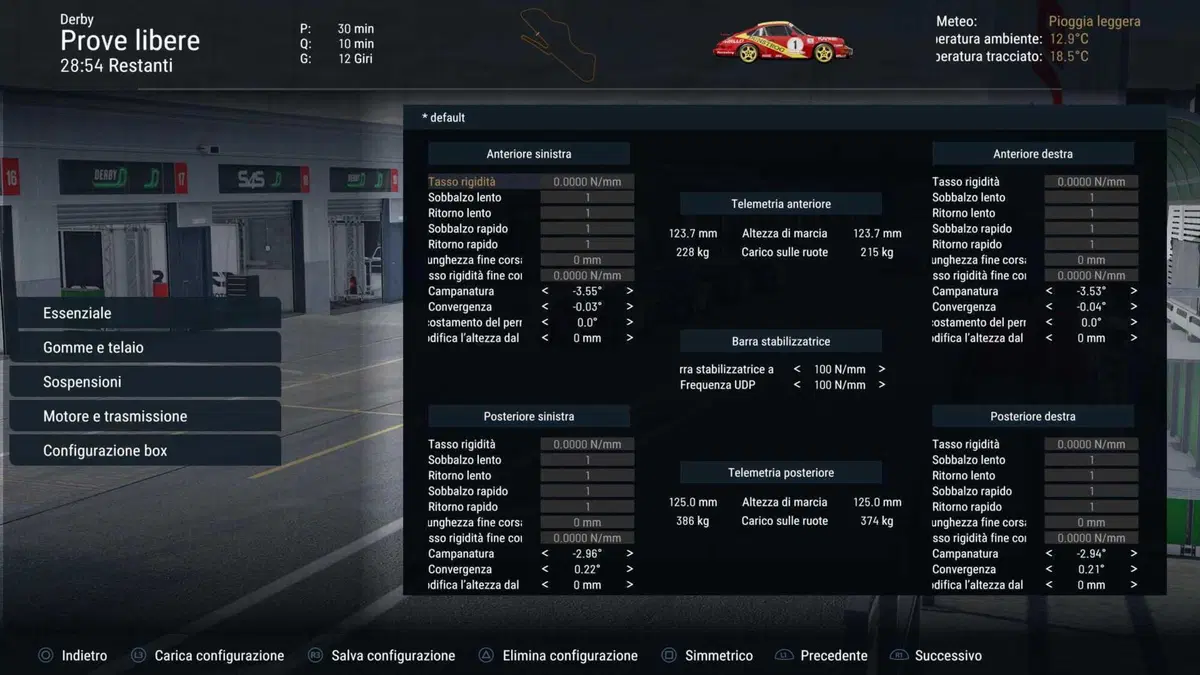1200x675 pixels.
Task: Click the track layout map icon
Action: pyautogui.click(x=558, y=44)
